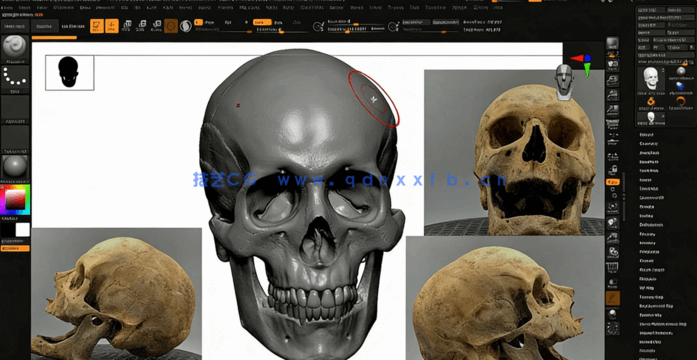697x360 pixels.
Task: Click the Load Tool button in Tool palette
Action: (x=650, y=10)
